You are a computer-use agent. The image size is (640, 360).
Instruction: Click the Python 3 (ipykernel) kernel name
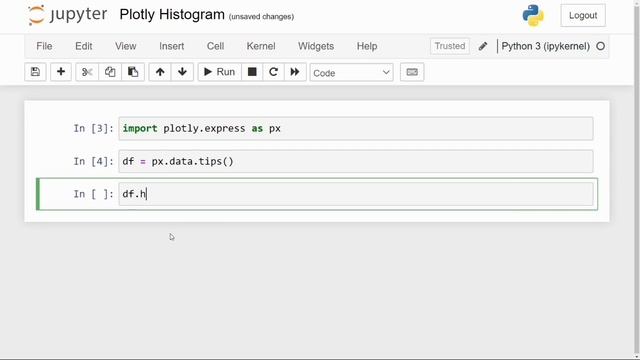tap(545, 46)
